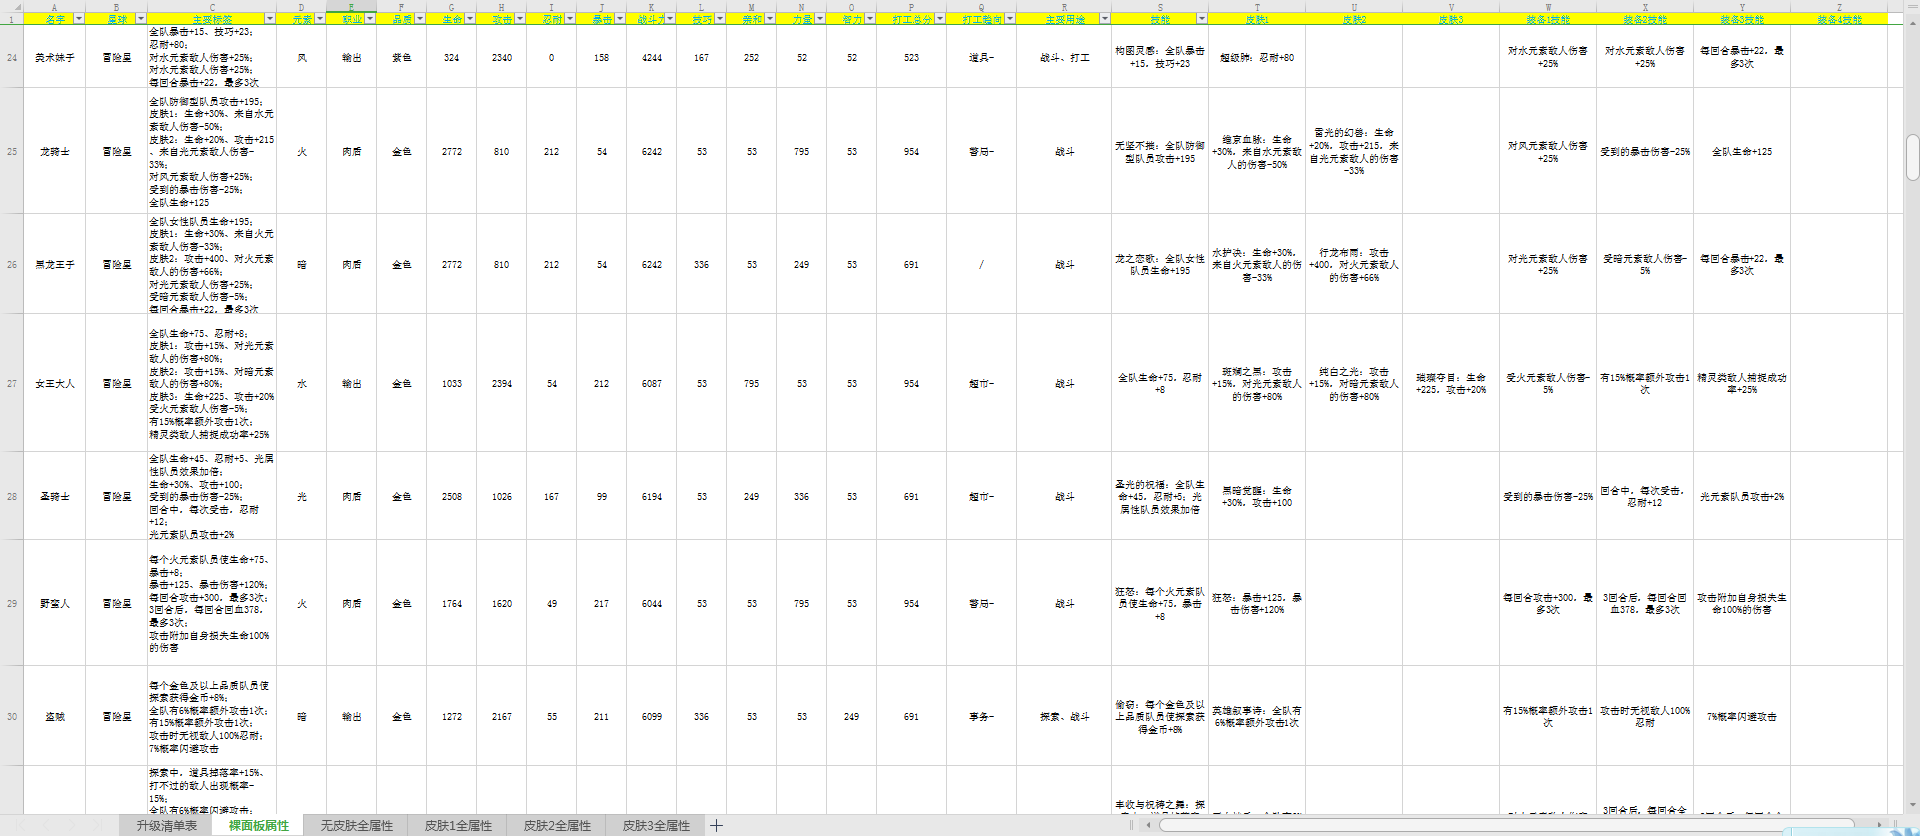Select life value 1764 in row 29
1920x836 pixels.
tap(452, 604)
